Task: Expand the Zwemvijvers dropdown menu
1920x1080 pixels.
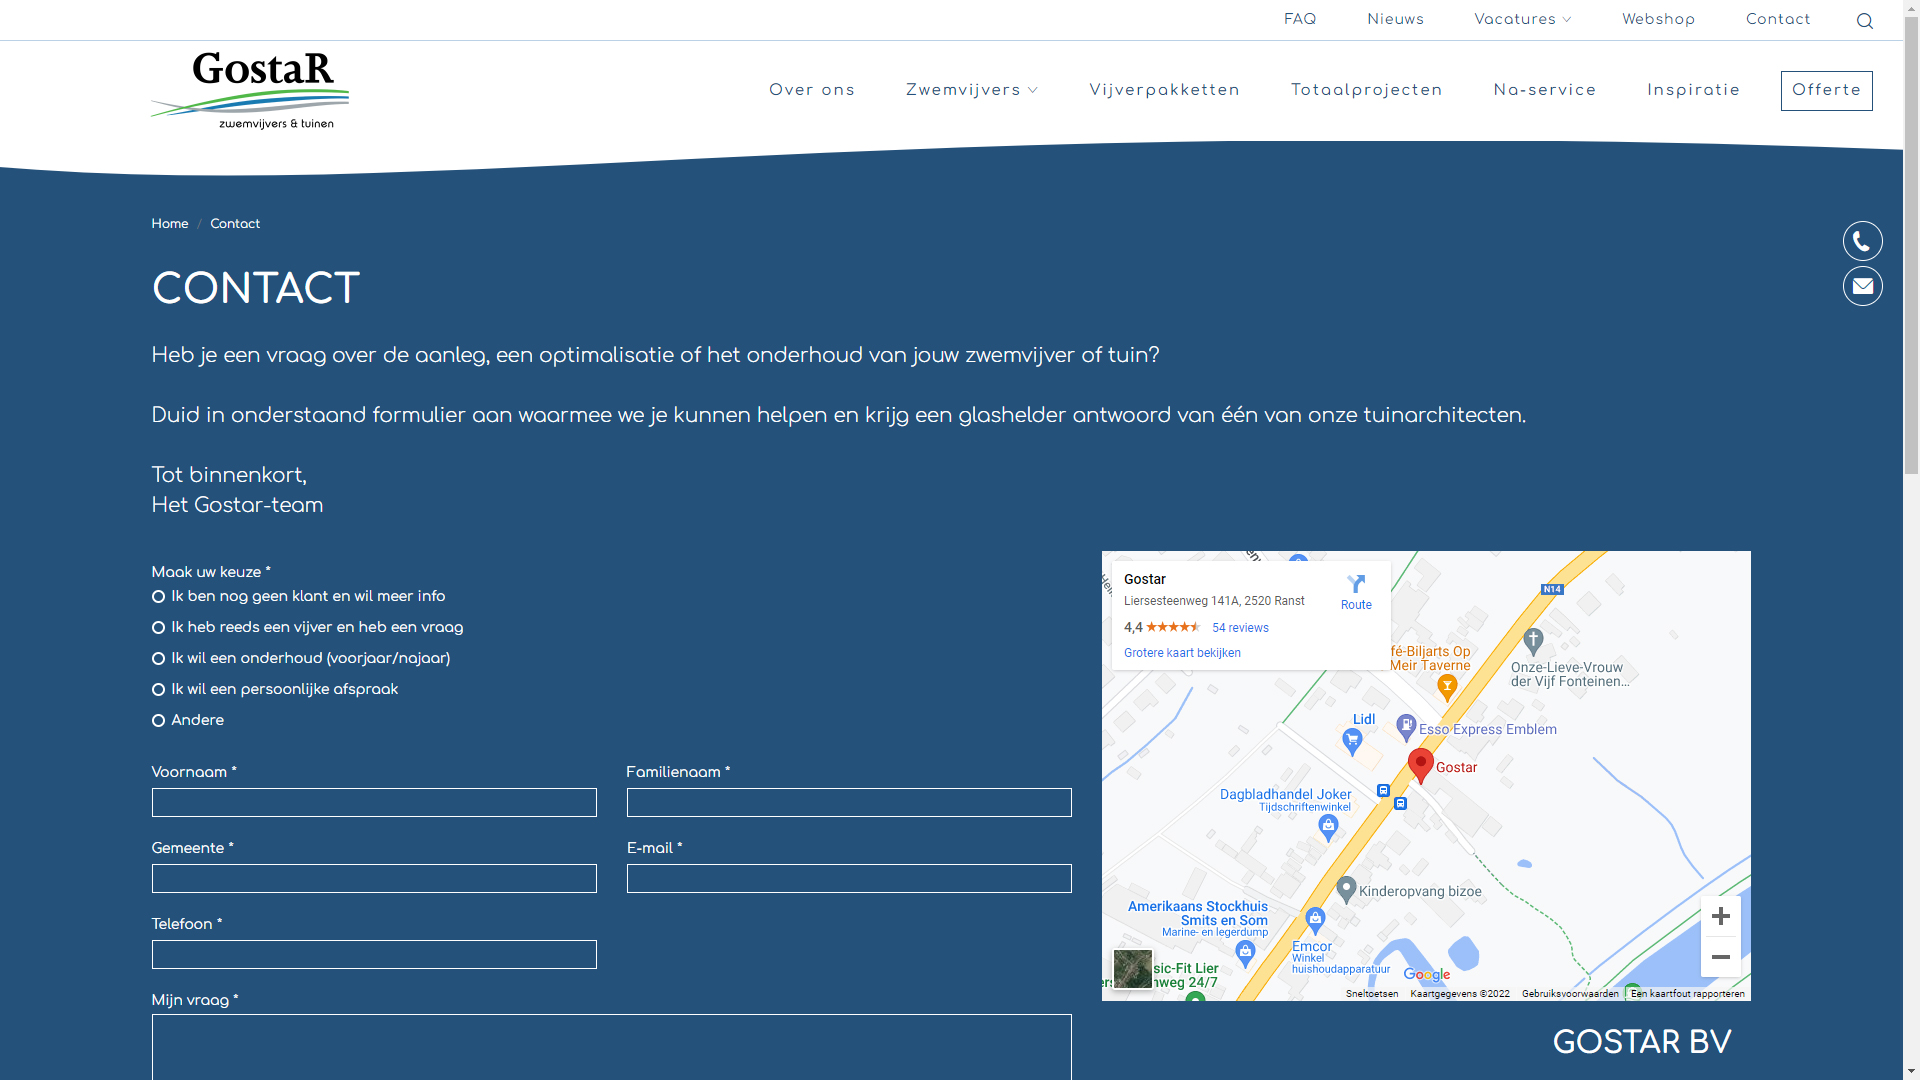Action: click(x=971, y=90)
